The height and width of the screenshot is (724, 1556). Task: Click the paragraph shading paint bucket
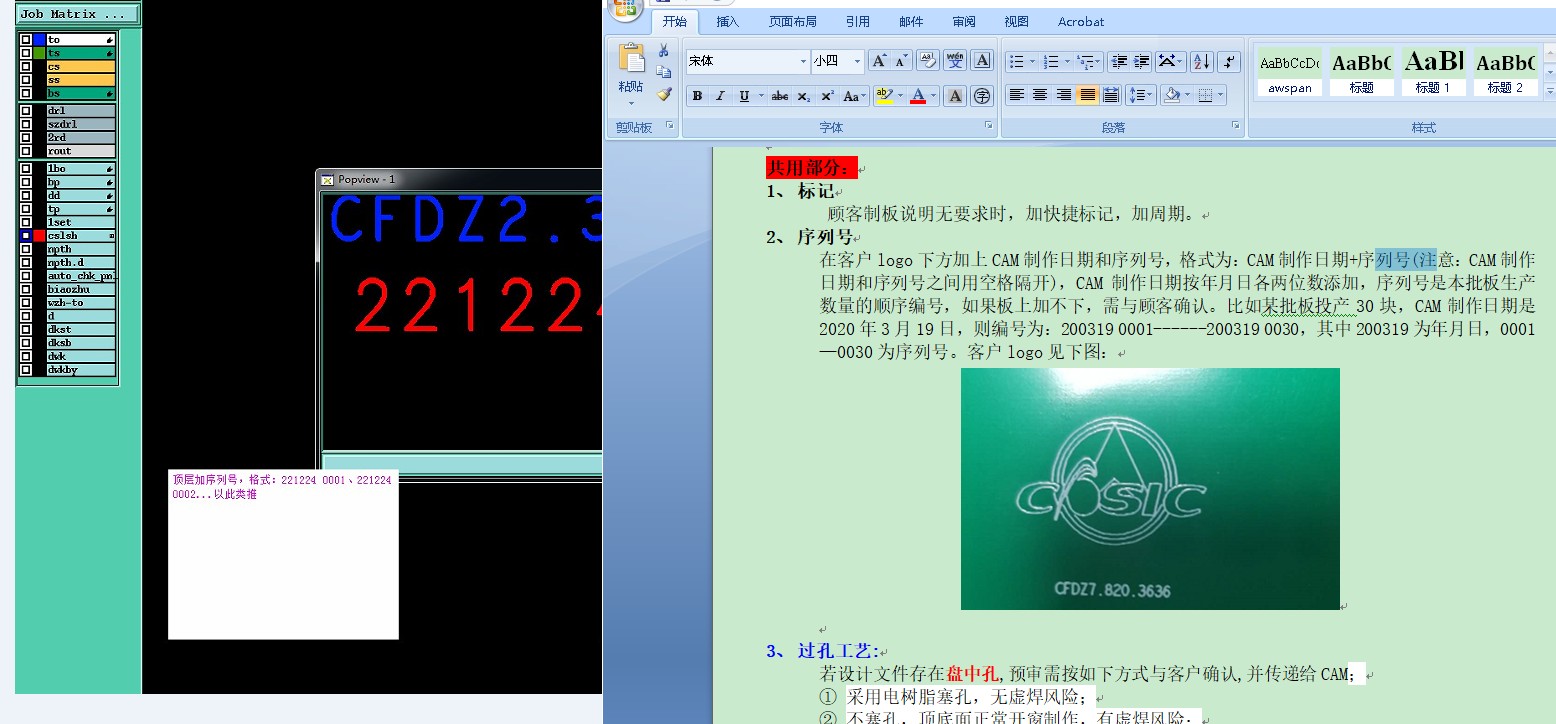tap(1174, 95)
